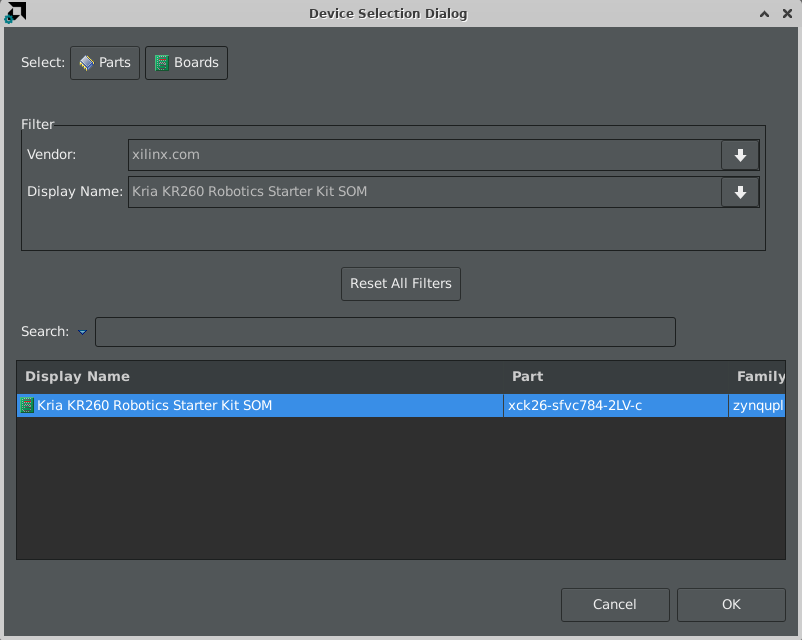802x640 pixels.
Task: Confirm selection with OK button
Action: tap(731, 605)
